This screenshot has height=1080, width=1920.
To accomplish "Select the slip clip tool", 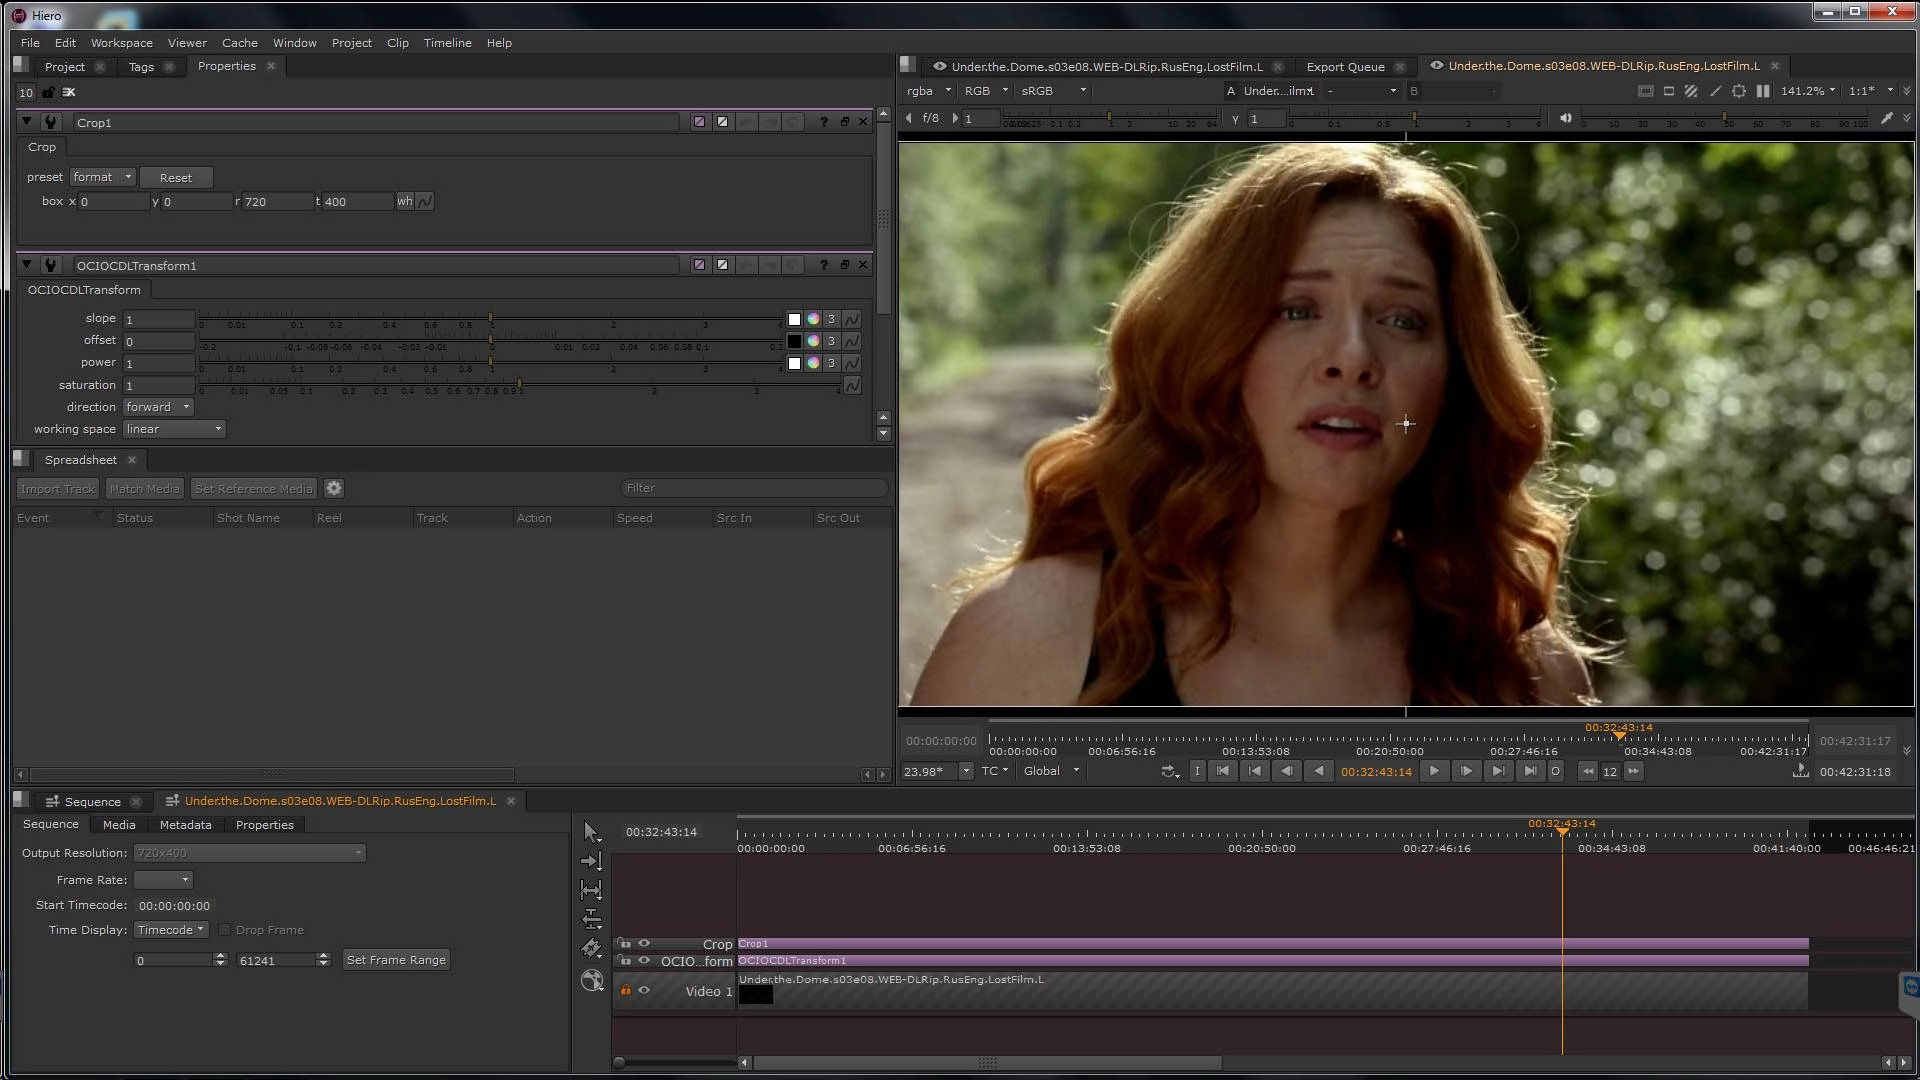I will [591, 890].
